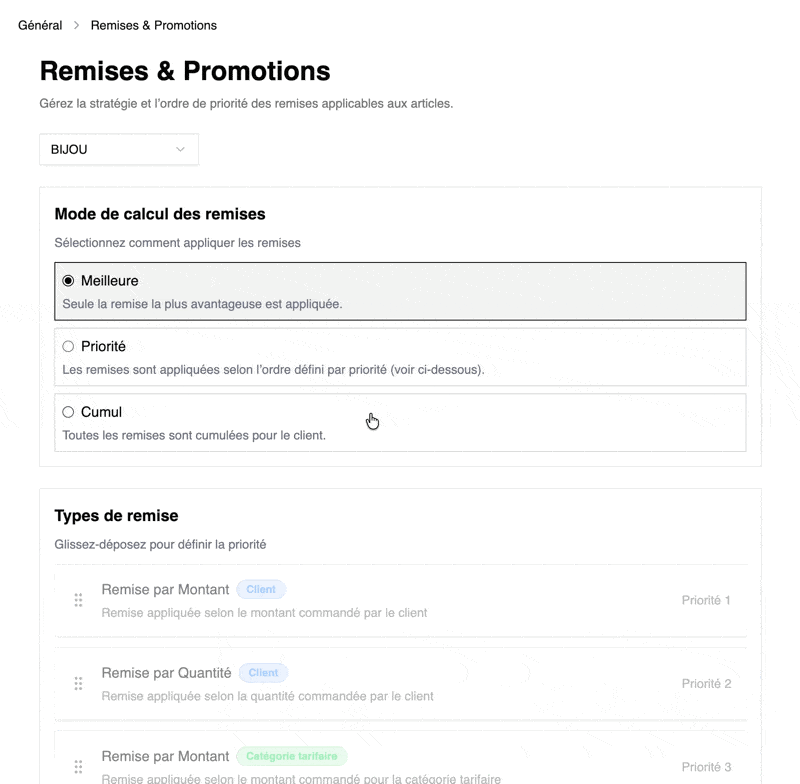The height and width of the screenshot is (784, 800).
Task: Go to Général breadcrumb link
Action: click(x=40, y=25)
